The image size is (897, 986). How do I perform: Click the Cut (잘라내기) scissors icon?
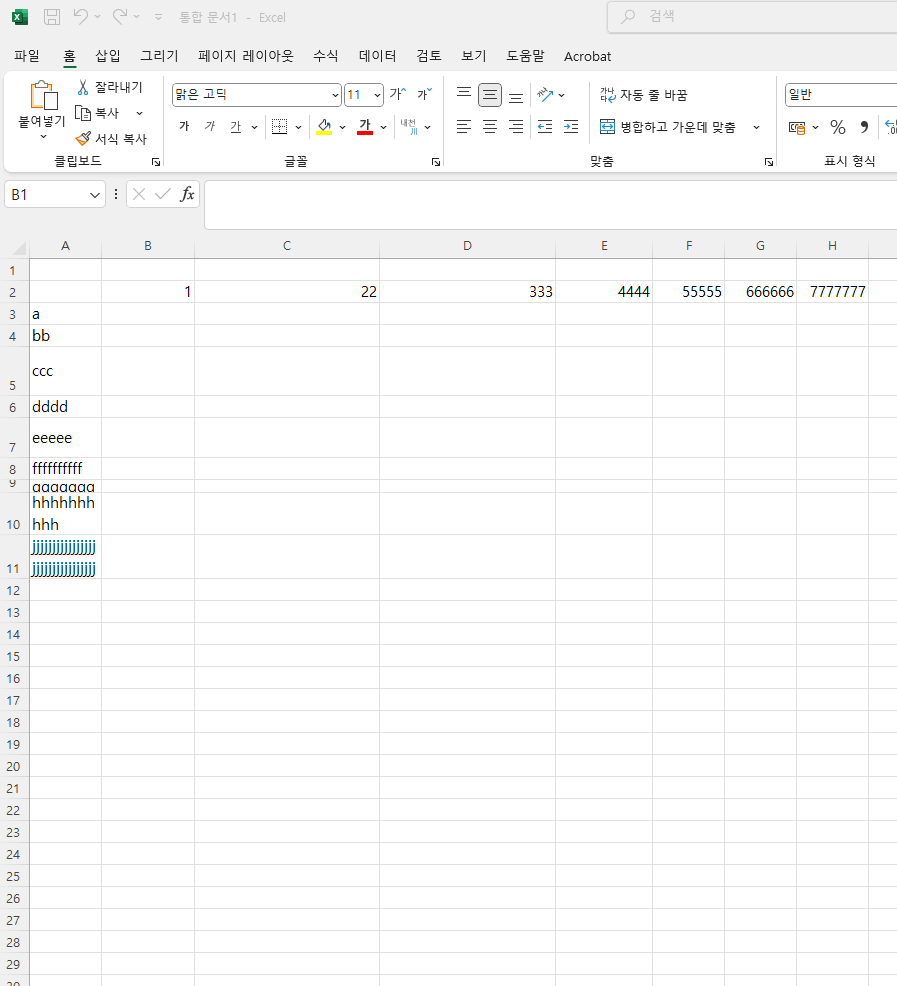click(83, 87)
